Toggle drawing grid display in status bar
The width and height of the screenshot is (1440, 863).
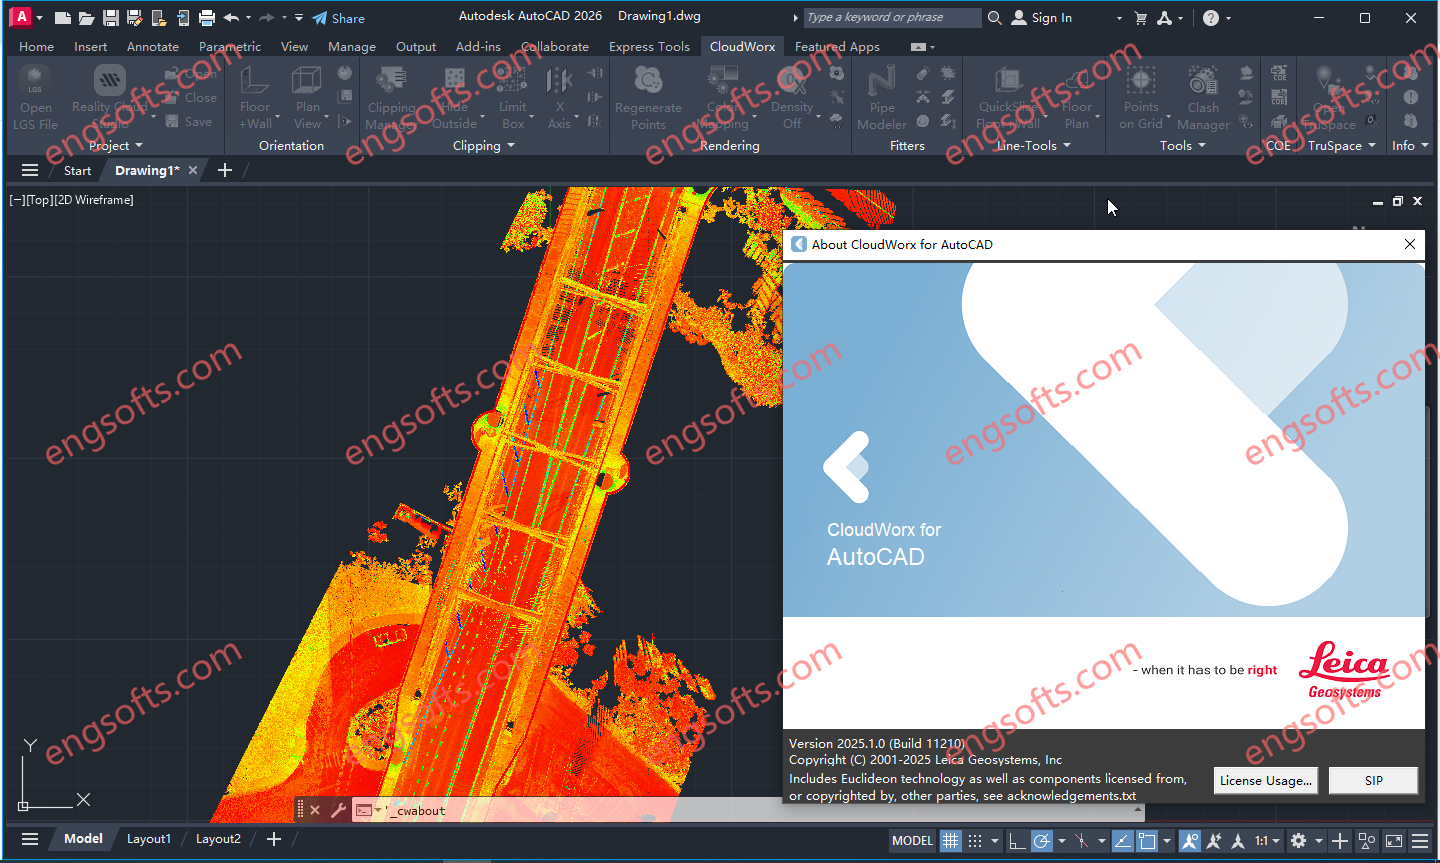tap(950, 841)
